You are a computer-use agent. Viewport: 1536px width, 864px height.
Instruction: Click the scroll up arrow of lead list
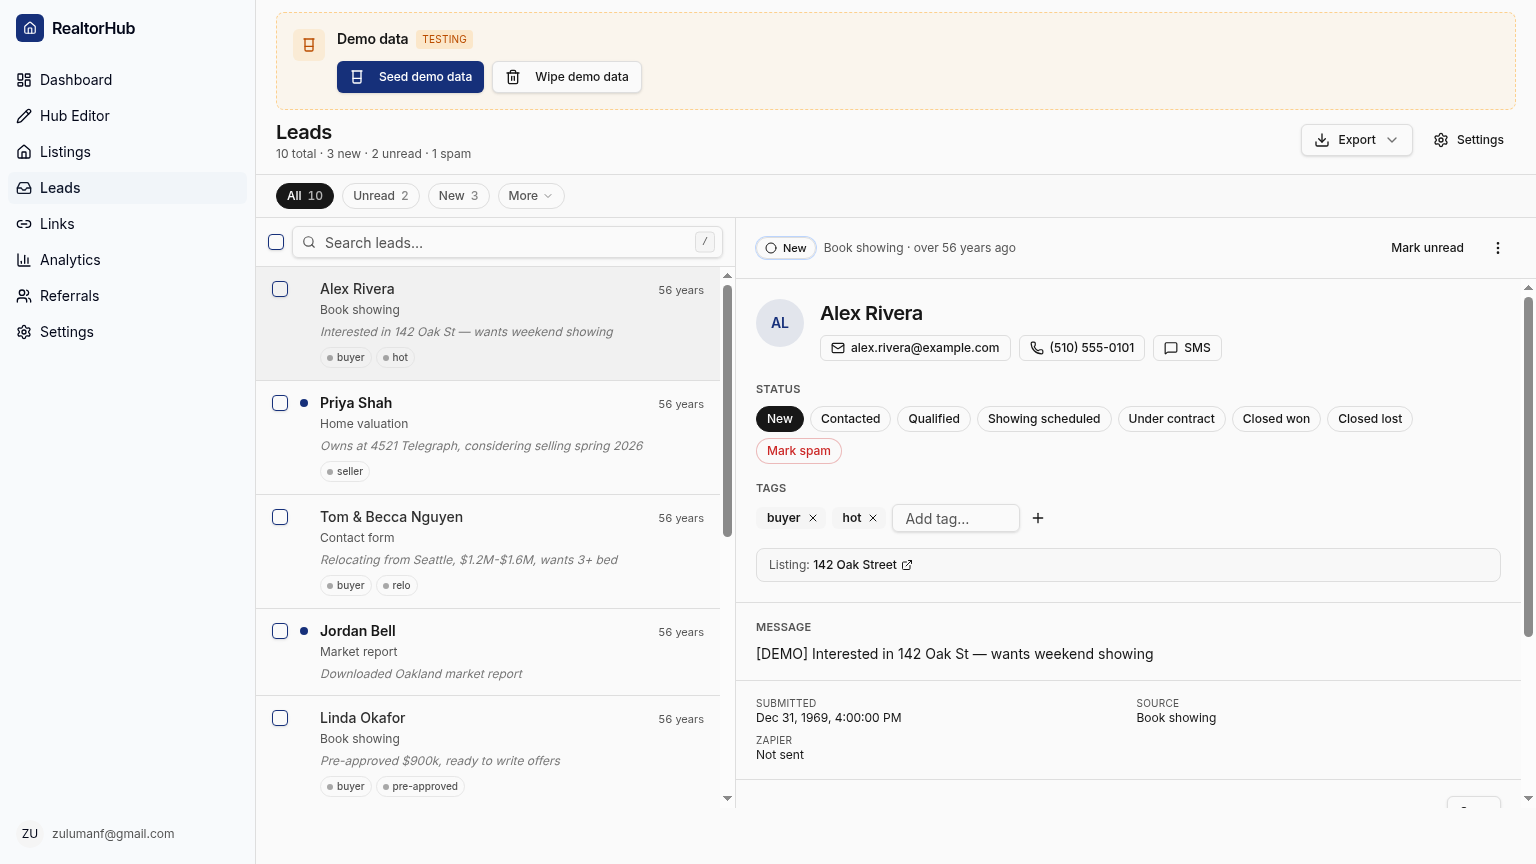click(727, 275)
